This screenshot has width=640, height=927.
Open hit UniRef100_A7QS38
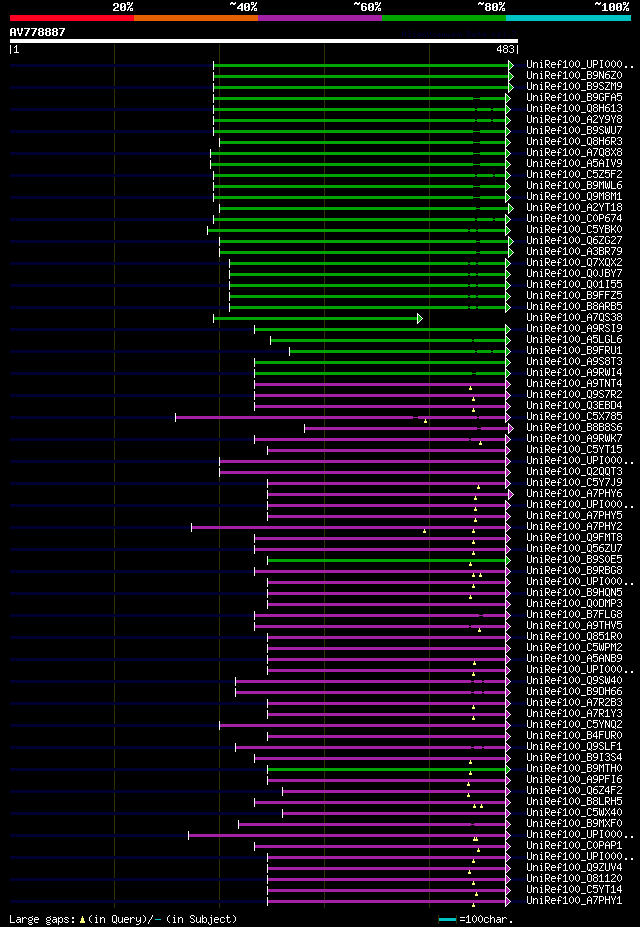pos(574,317)
